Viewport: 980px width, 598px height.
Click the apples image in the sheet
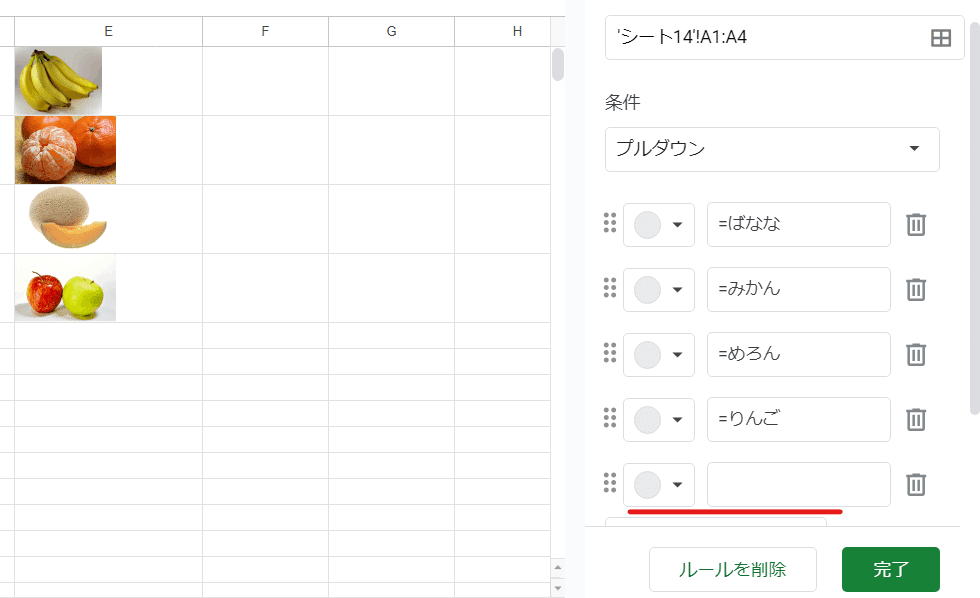[x=65, y=288]
